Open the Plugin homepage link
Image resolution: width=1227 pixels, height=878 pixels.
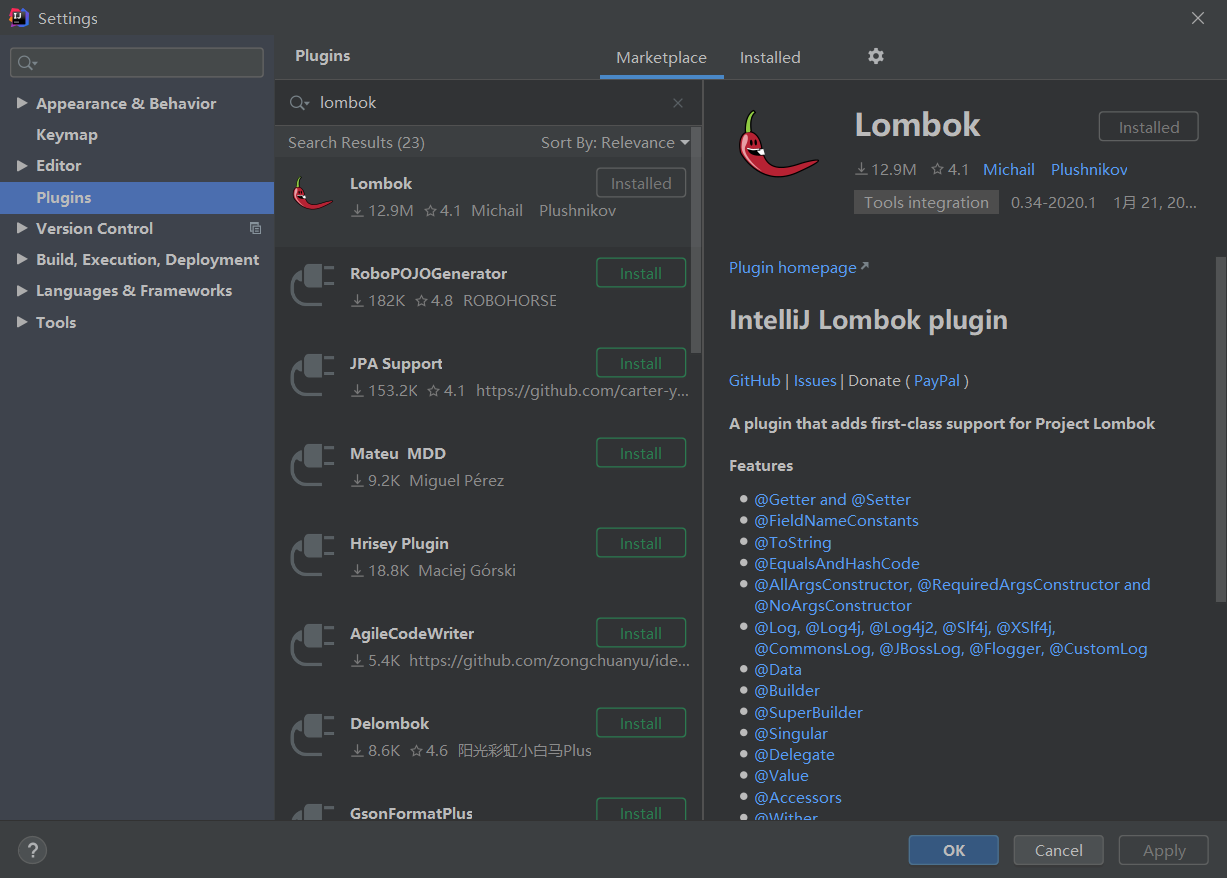click(x=799, y=267)
